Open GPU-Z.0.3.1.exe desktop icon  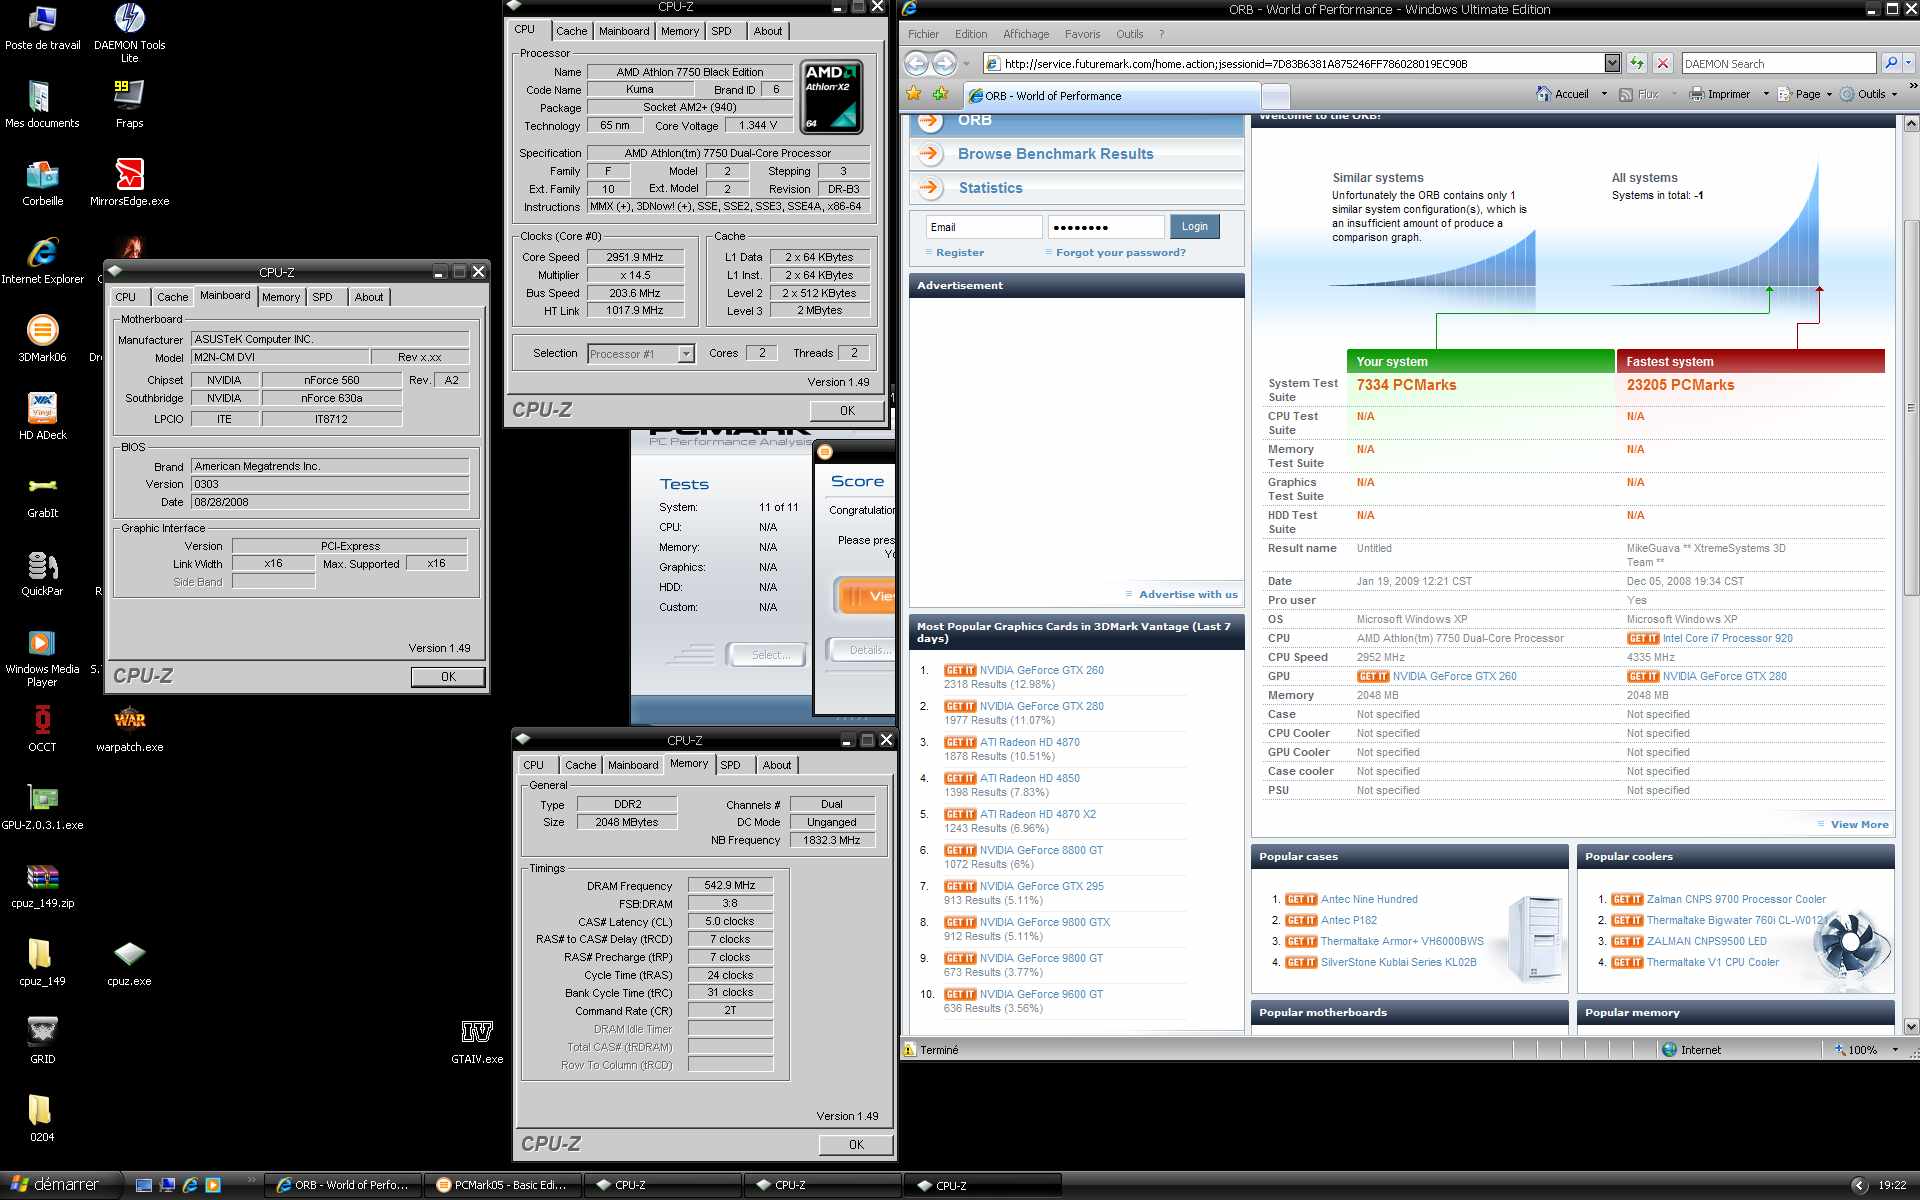42,807
